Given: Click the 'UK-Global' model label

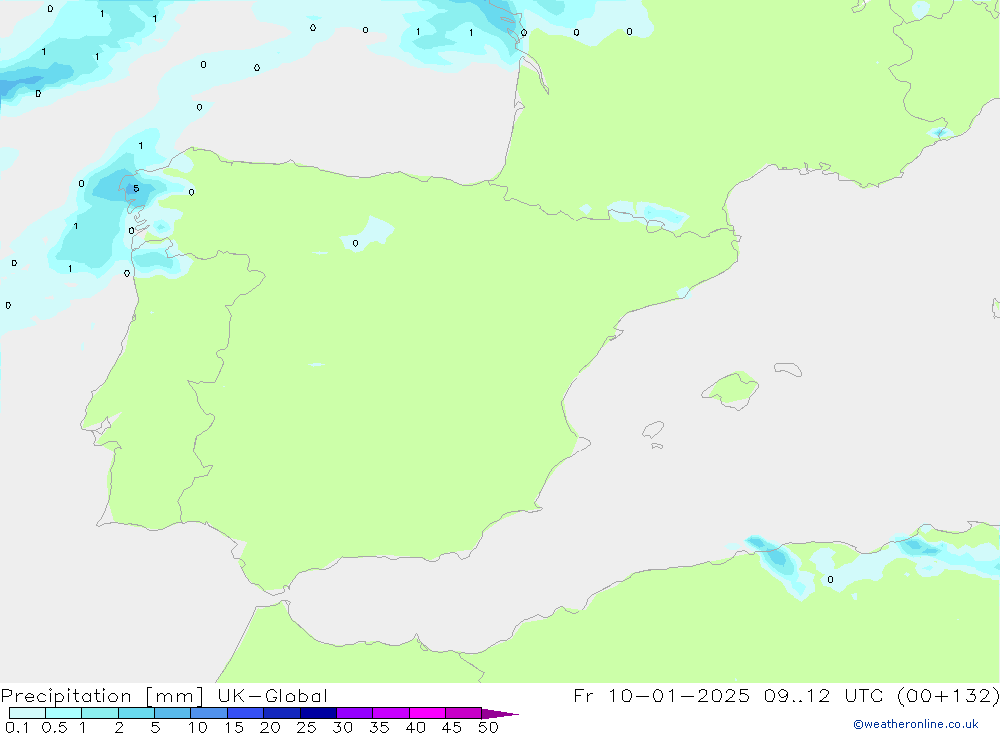Looking at the screenshot, I should tap(272, 696).
